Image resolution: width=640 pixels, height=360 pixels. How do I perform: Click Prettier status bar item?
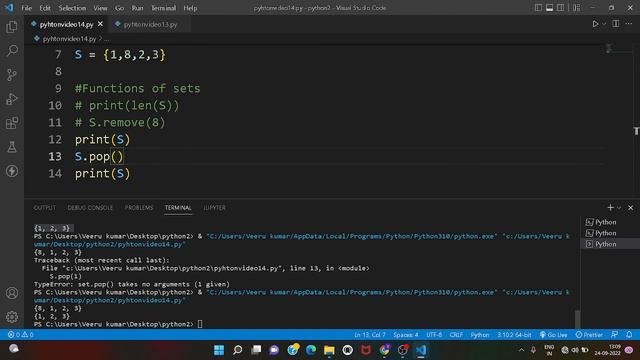pyautogui.click(x=589, y=335)
